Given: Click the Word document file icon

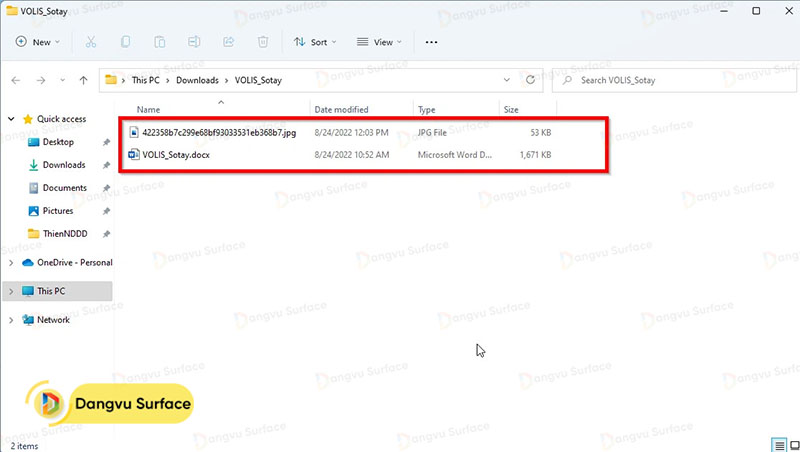Looking at the screenshot, I should (134, 154).
